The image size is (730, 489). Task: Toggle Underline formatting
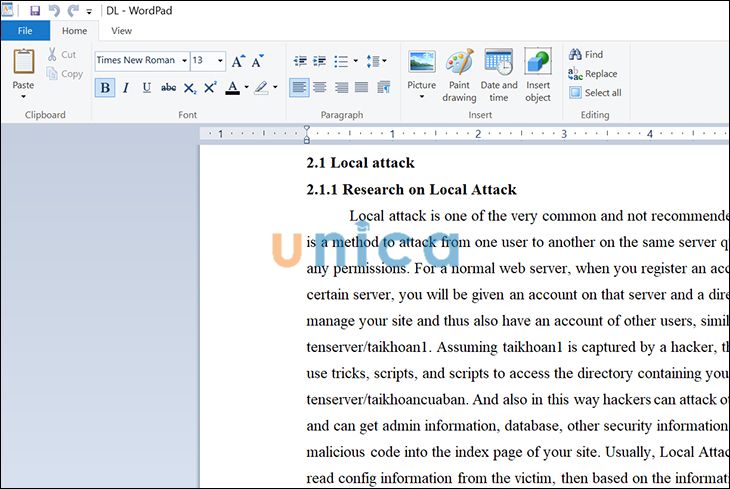point(147,88)
